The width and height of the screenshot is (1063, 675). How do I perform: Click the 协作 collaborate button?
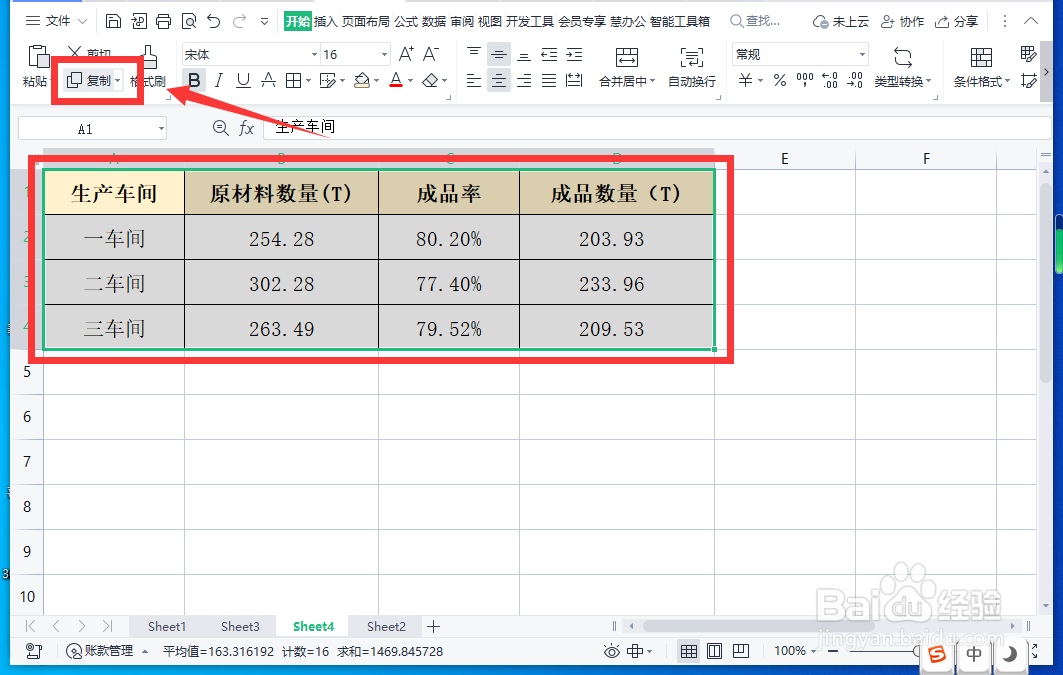(902, 22)
